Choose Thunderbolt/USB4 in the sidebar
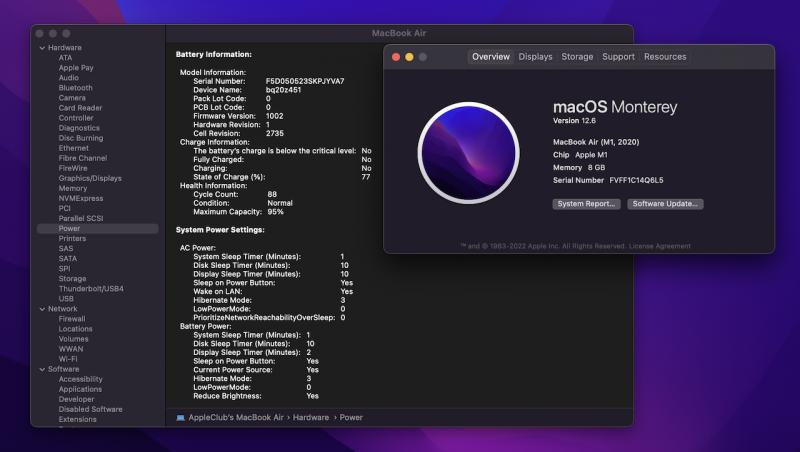The image size is (800, 452). click(91, 288)
